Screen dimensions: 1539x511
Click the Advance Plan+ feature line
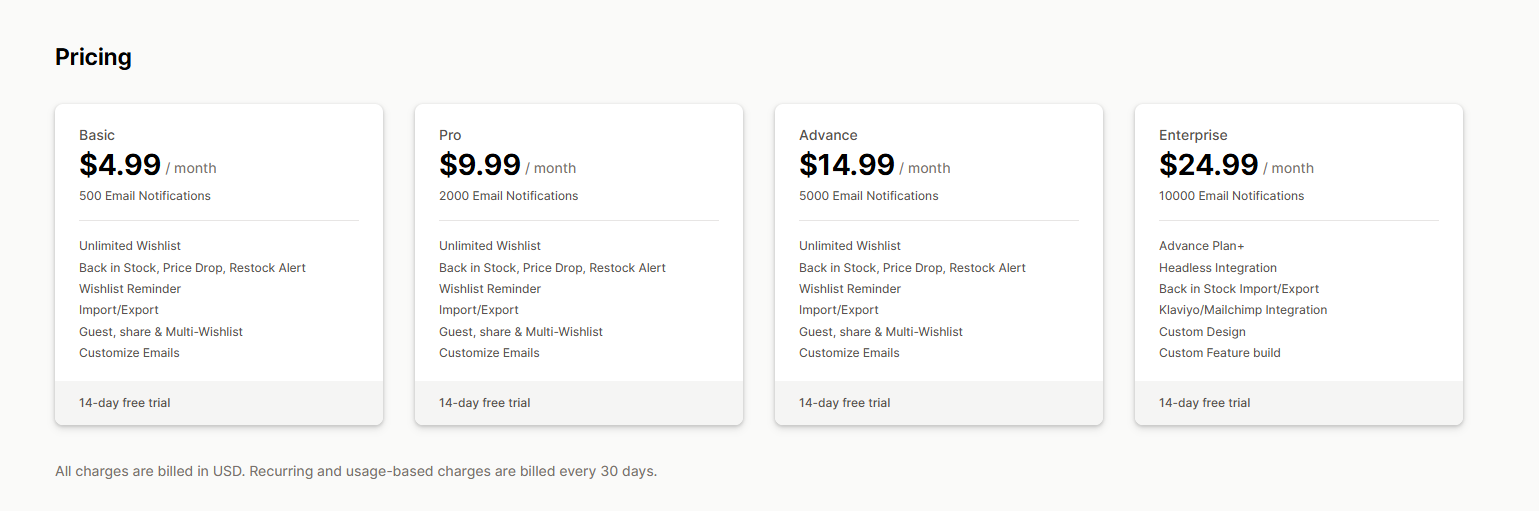point(1202,246)
